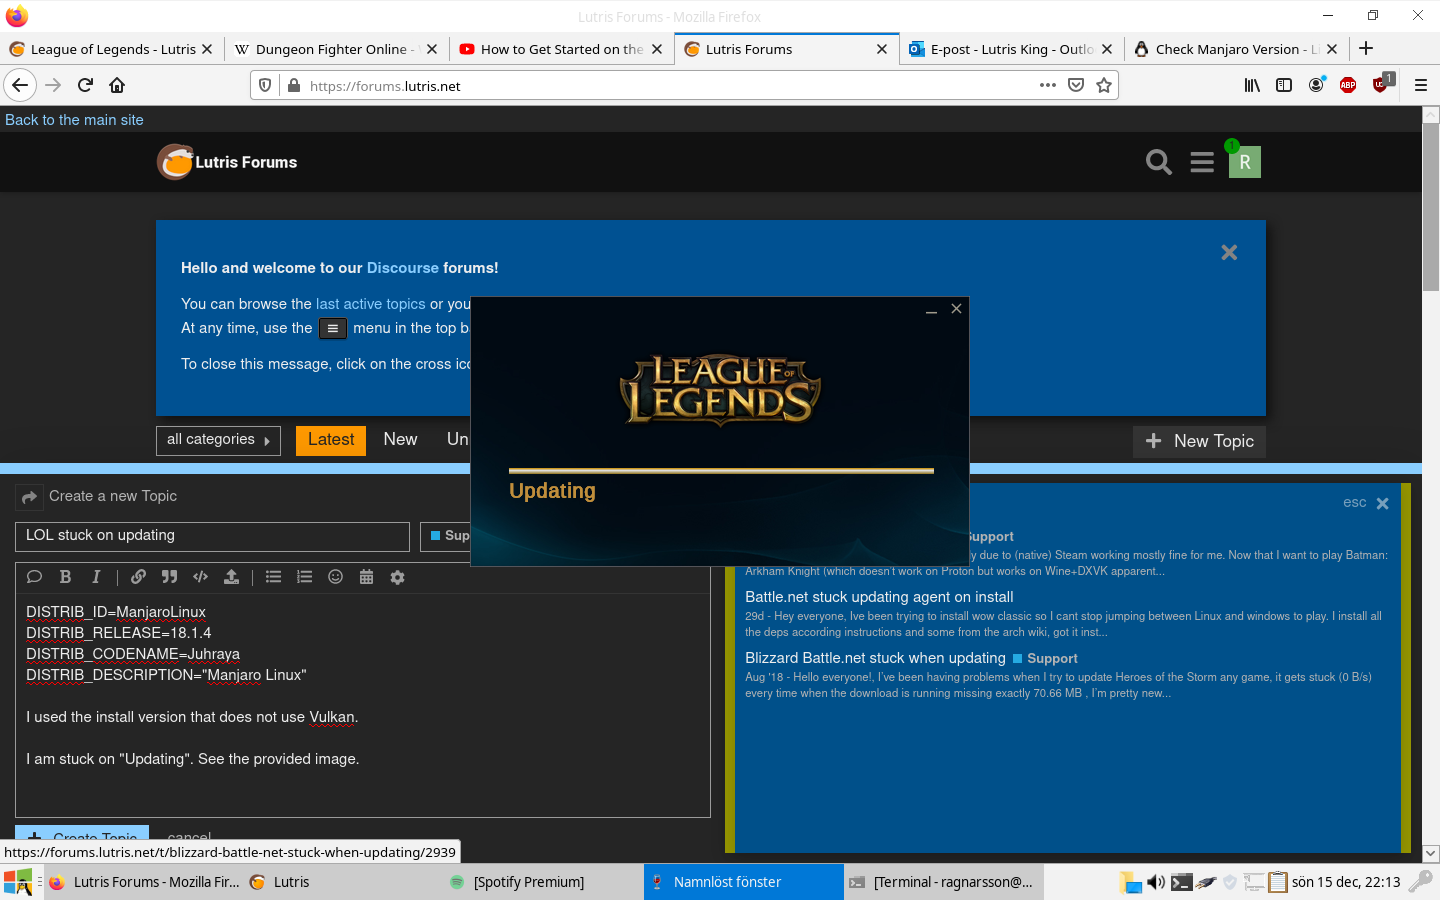Open the forum hamburger menu in the header

point(1202,162)
